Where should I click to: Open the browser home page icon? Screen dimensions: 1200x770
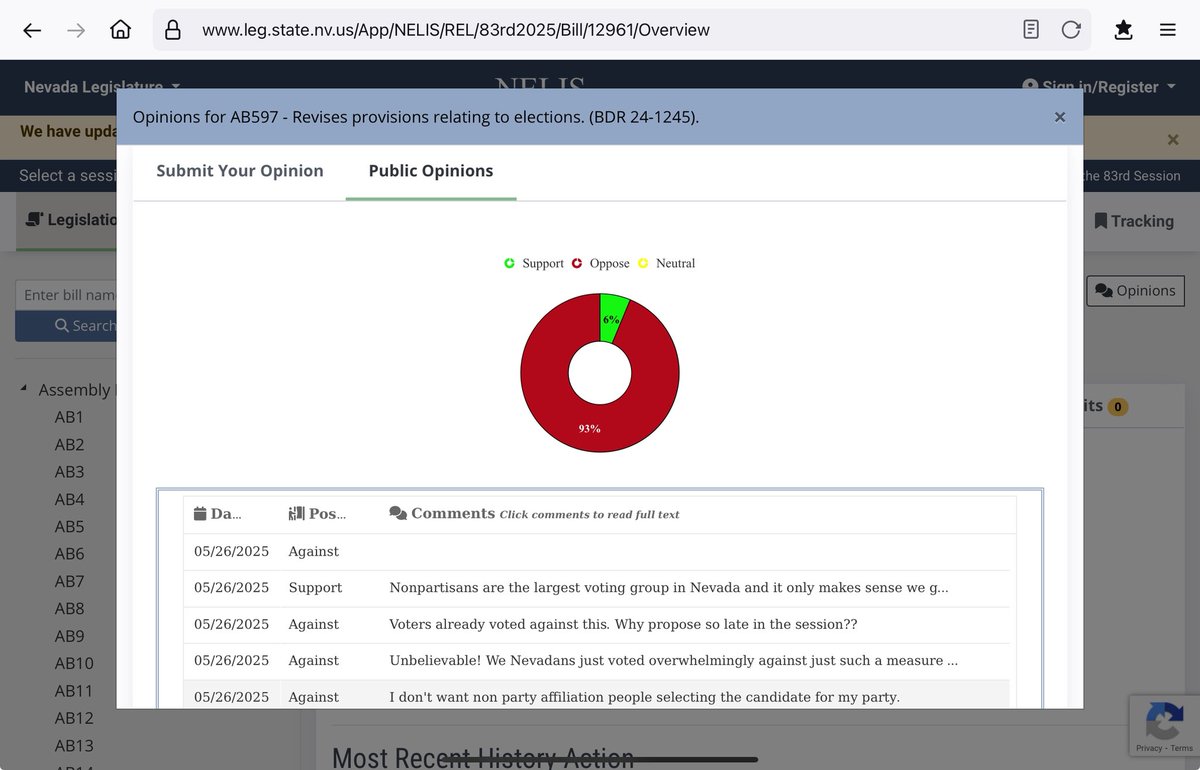click(120, 30)
